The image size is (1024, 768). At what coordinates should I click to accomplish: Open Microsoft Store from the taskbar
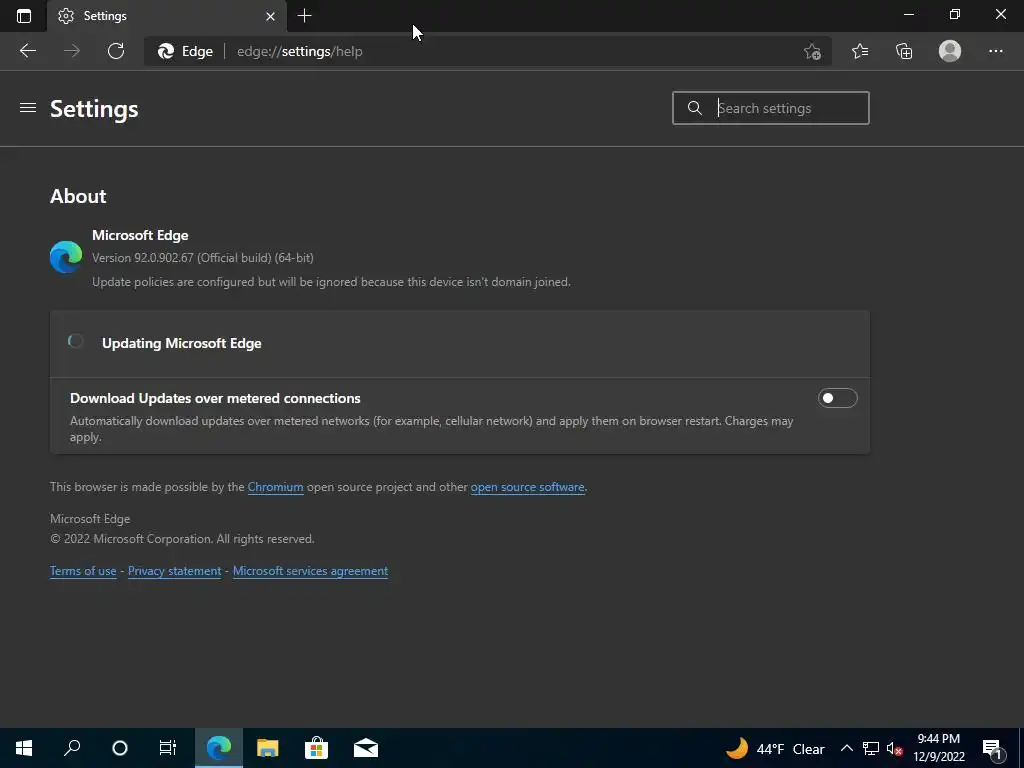(x=316, y=748)
